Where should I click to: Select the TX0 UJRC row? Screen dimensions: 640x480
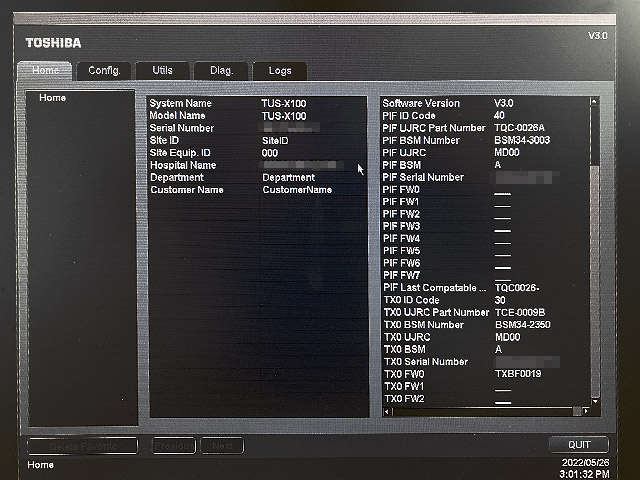click(486, 337)
